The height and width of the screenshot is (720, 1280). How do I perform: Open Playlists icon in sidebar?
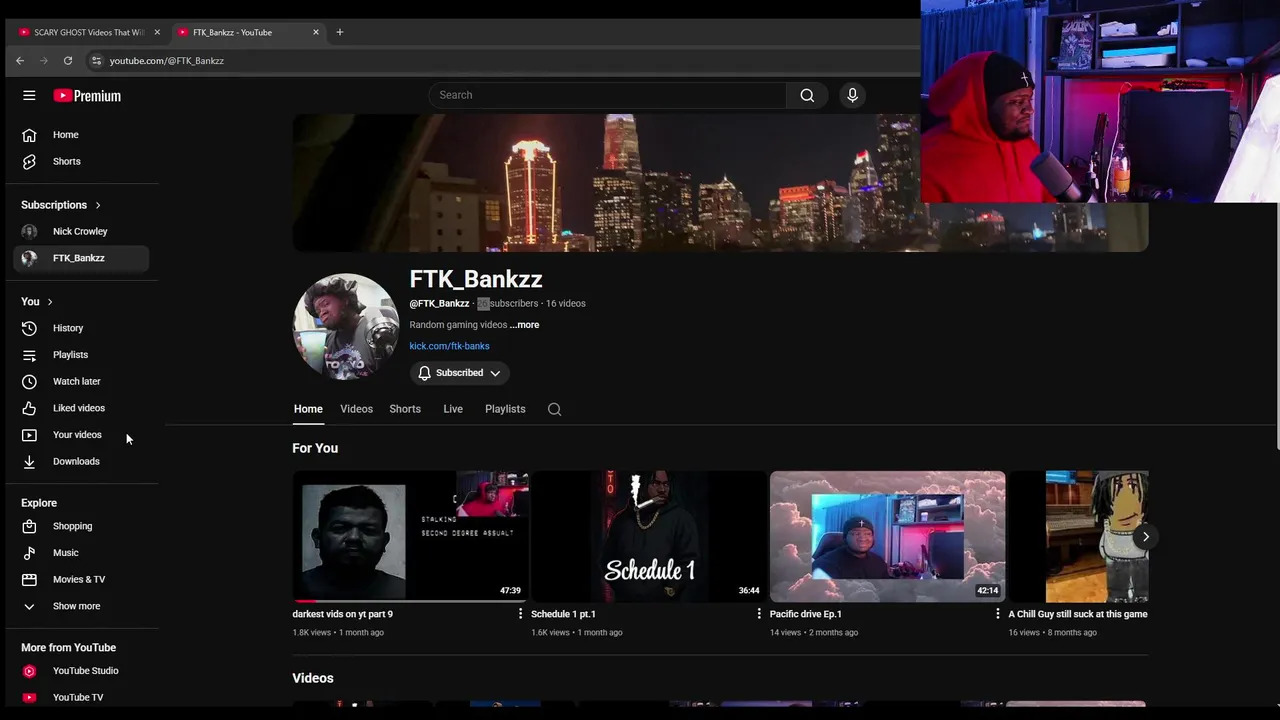click(x=29, y=355)
